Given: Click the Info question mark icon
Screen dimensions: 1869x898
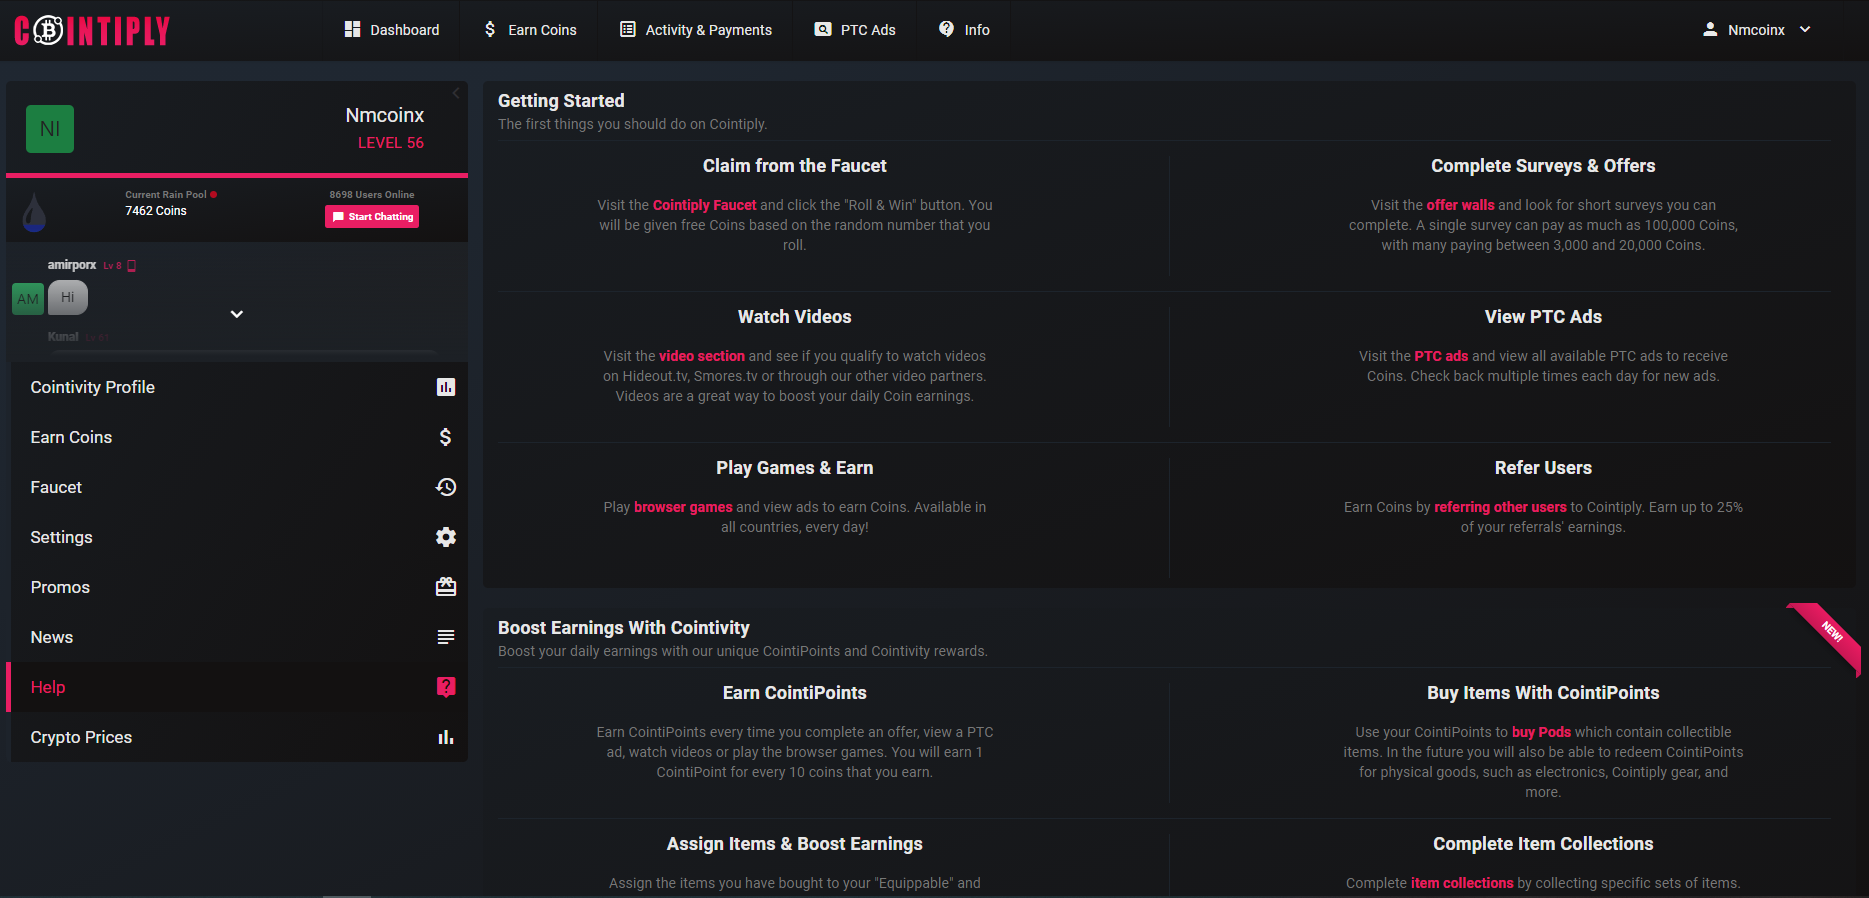Looking at the screenshot, I should coord(946,29).
